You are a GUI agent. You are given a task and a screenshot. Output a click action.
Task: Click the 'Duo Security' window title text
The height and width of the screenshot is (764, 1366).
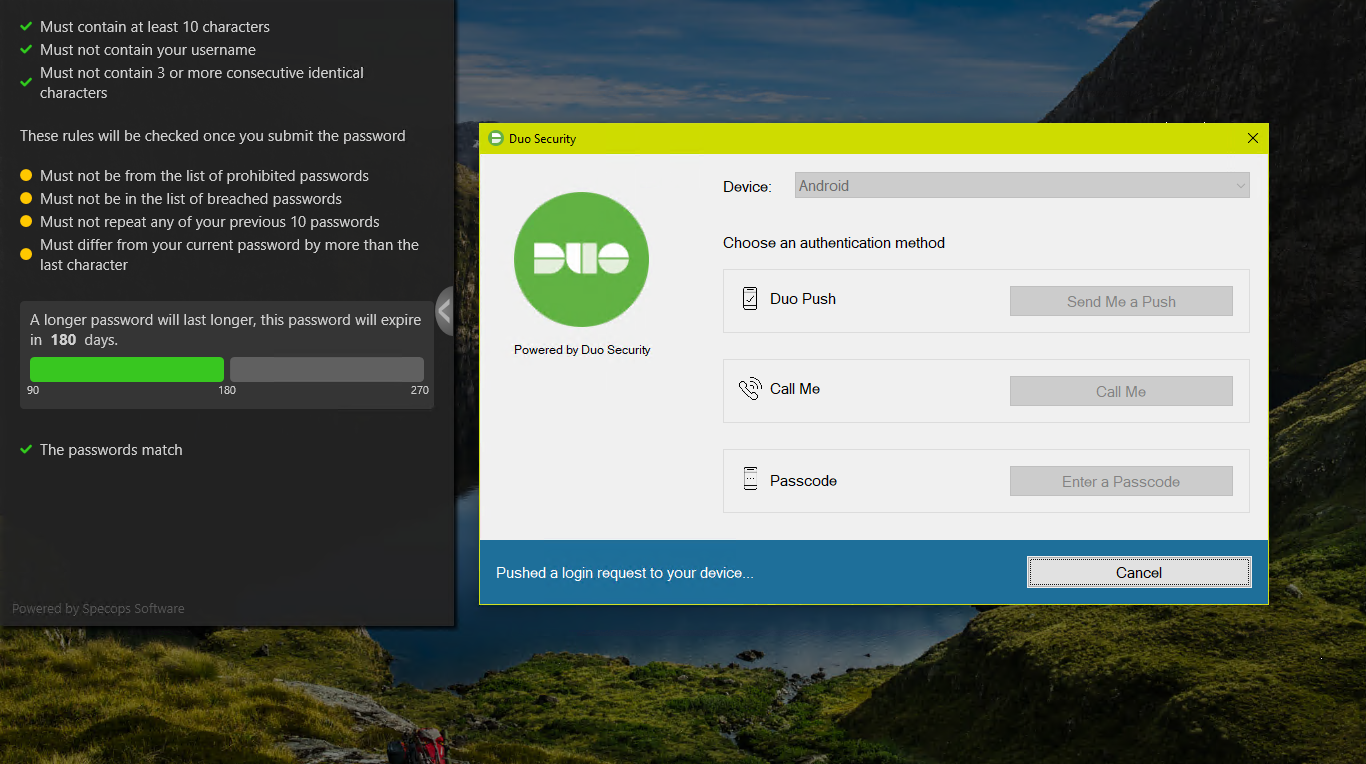tap(542, 139)
